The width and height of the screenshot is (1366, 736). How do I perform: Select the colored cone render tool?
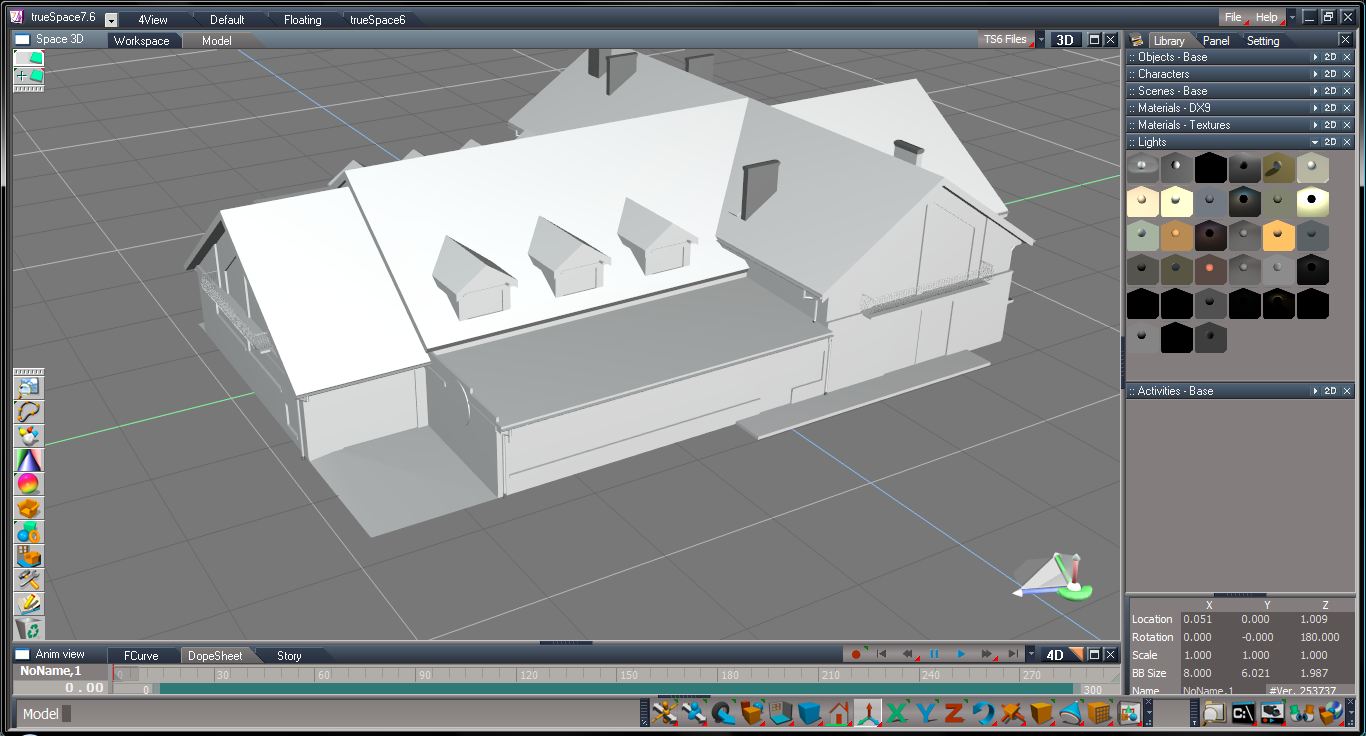tap(28, 460)
